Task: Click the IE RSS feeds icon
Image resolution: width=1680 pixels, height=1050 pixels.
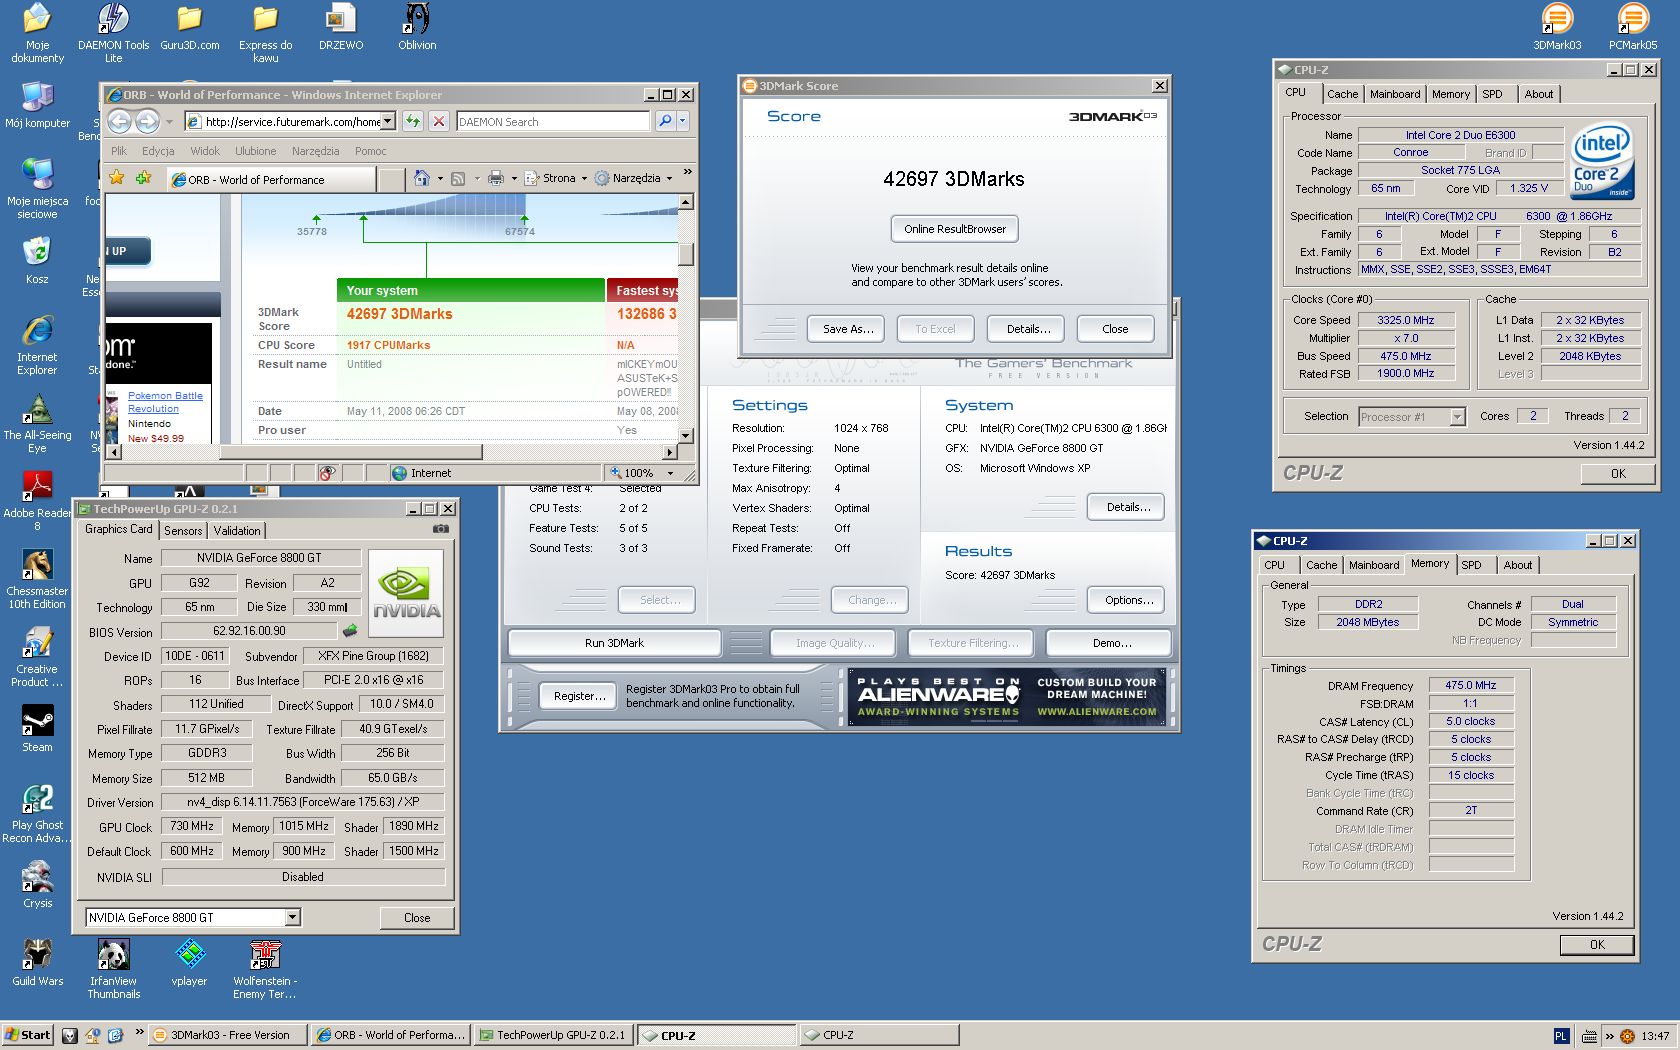Action: click(x=458, y=178)
